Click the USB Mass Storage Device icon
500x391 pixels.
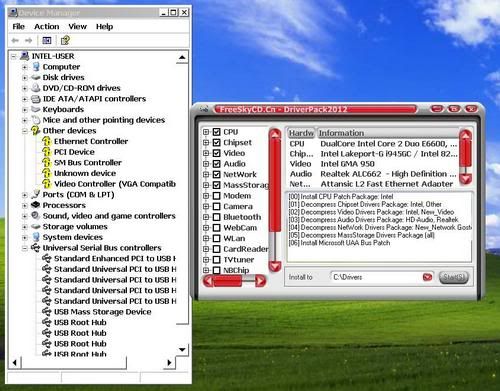pyautogui.click(x=47, y=312)
